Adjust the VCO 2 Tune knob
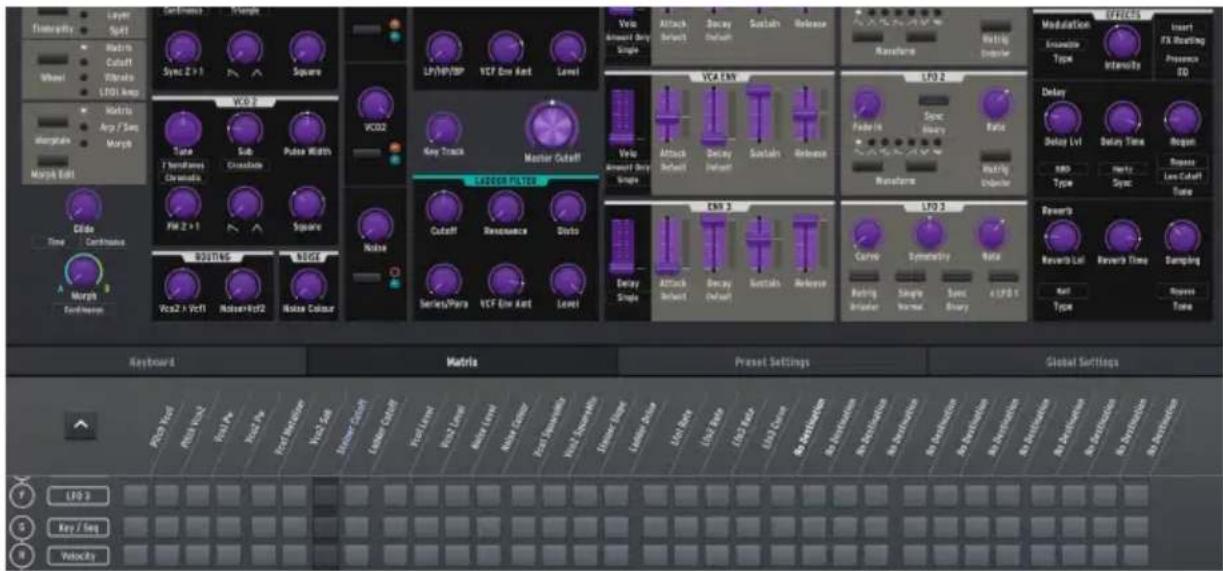Viewport: 1223px width, 571px height. (x=182, y=128)
